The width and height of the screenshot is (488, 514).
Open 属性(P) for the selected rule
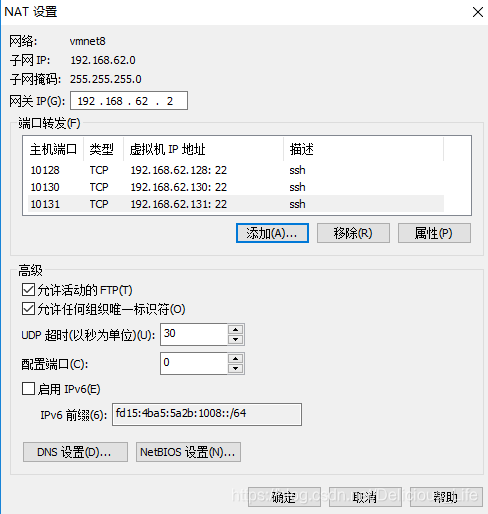click(x=434, y=233)
